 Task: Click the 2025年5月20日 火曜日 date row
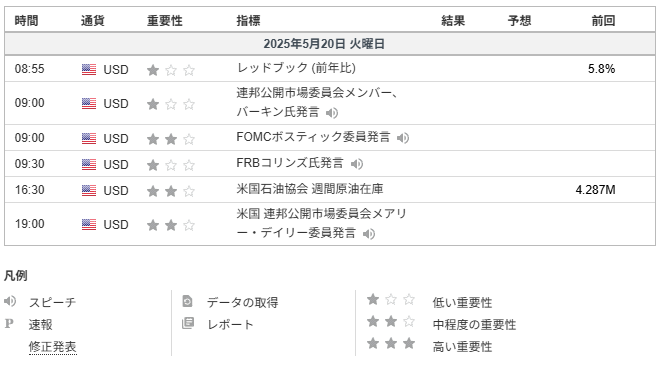(x=330, y=44)
